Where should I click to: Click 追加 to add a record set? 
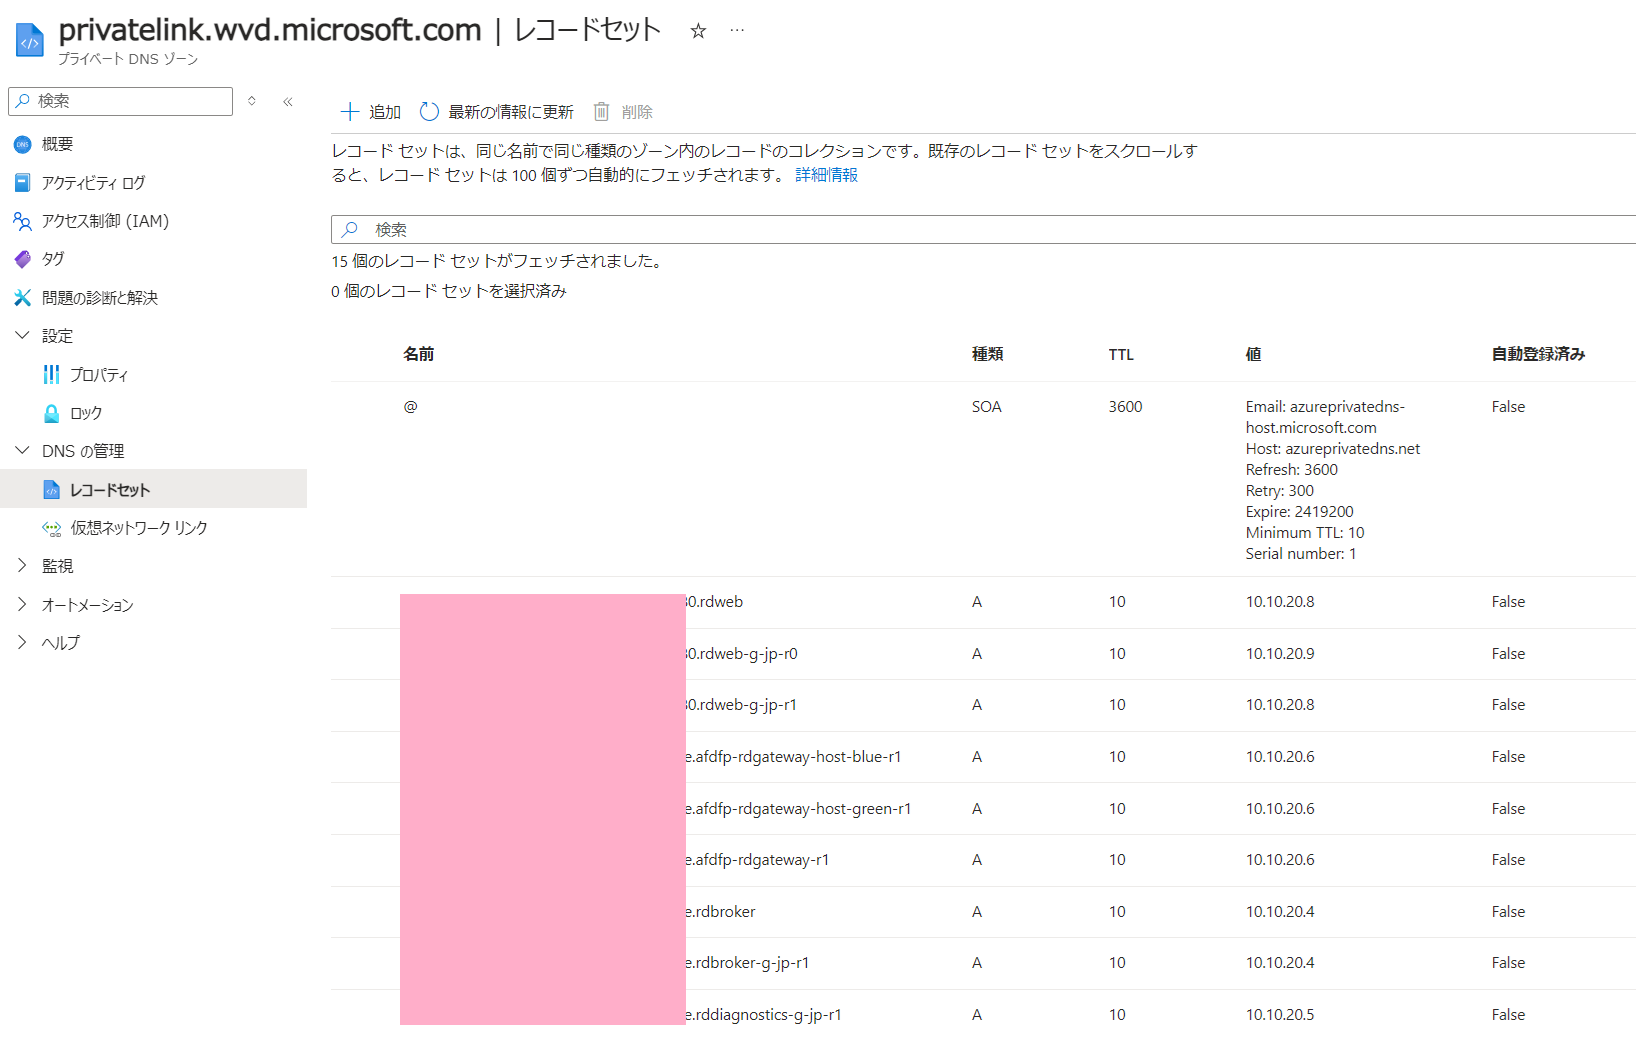(x=371, y=111)
